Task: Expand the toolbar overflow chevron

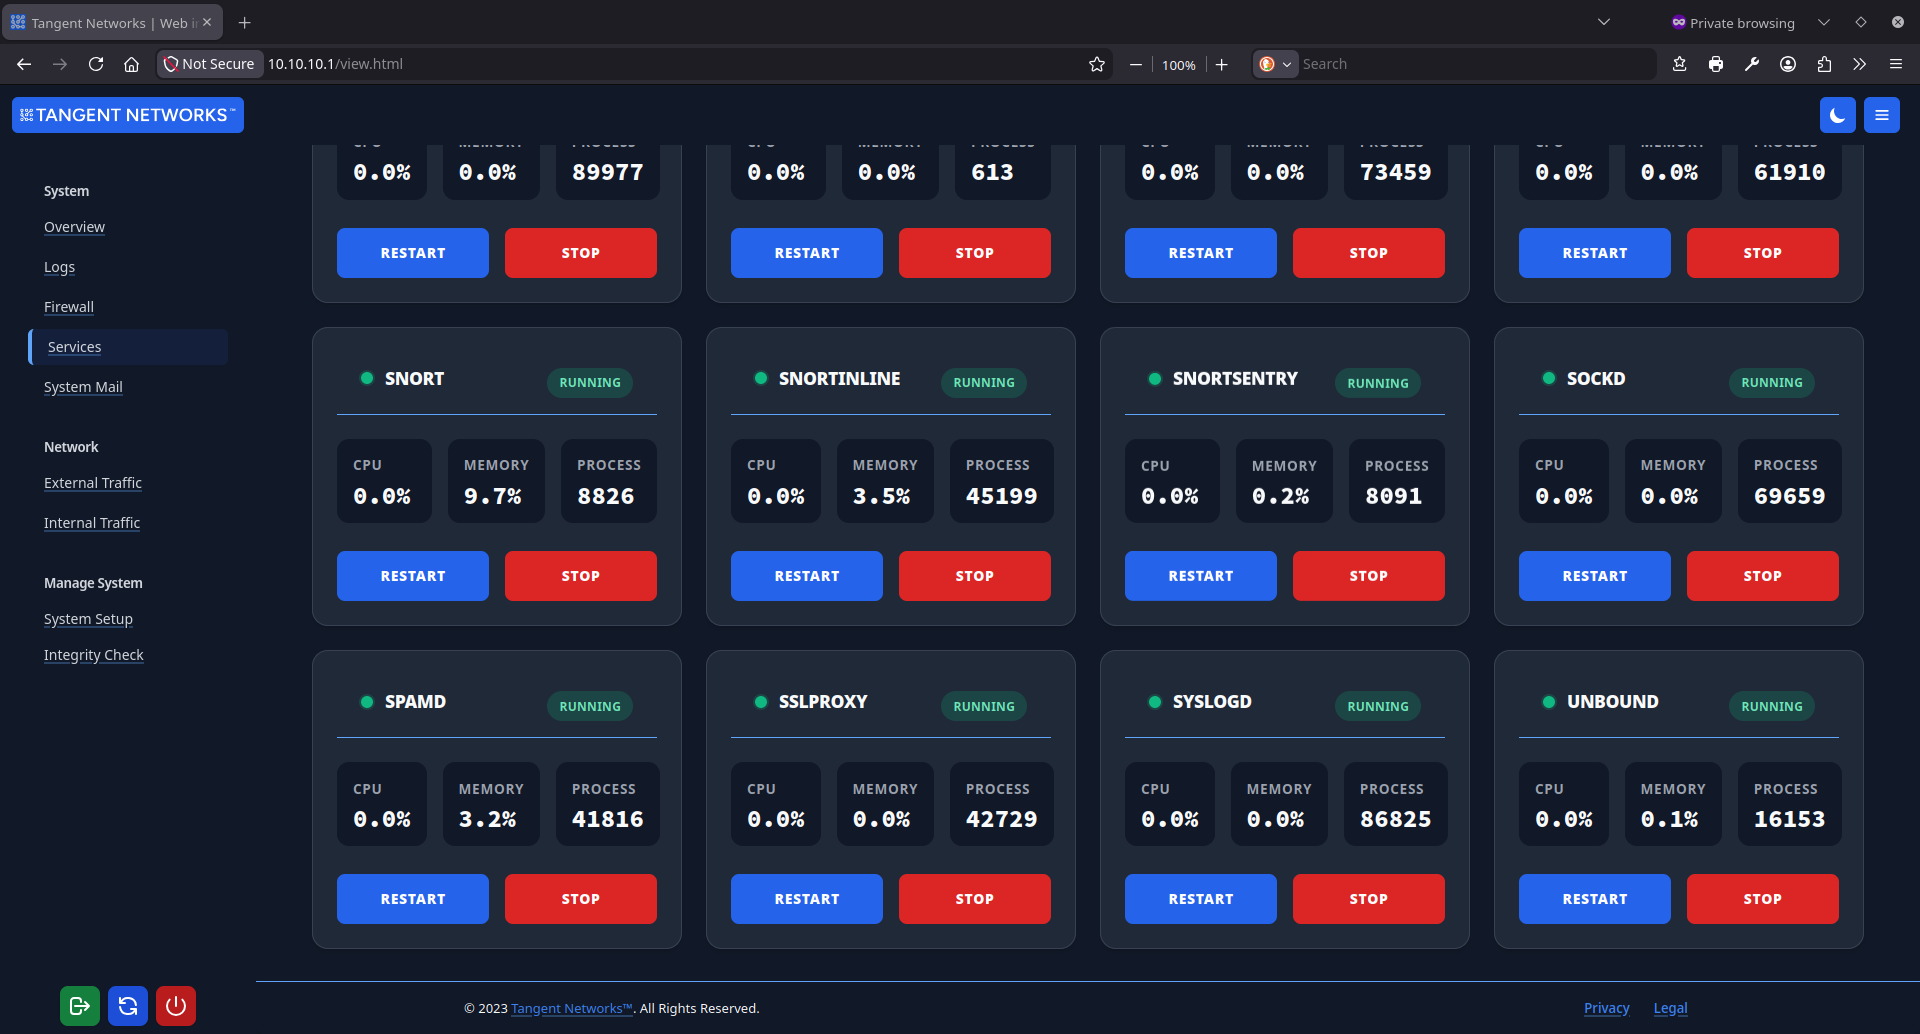Action: pos(1860,63)
